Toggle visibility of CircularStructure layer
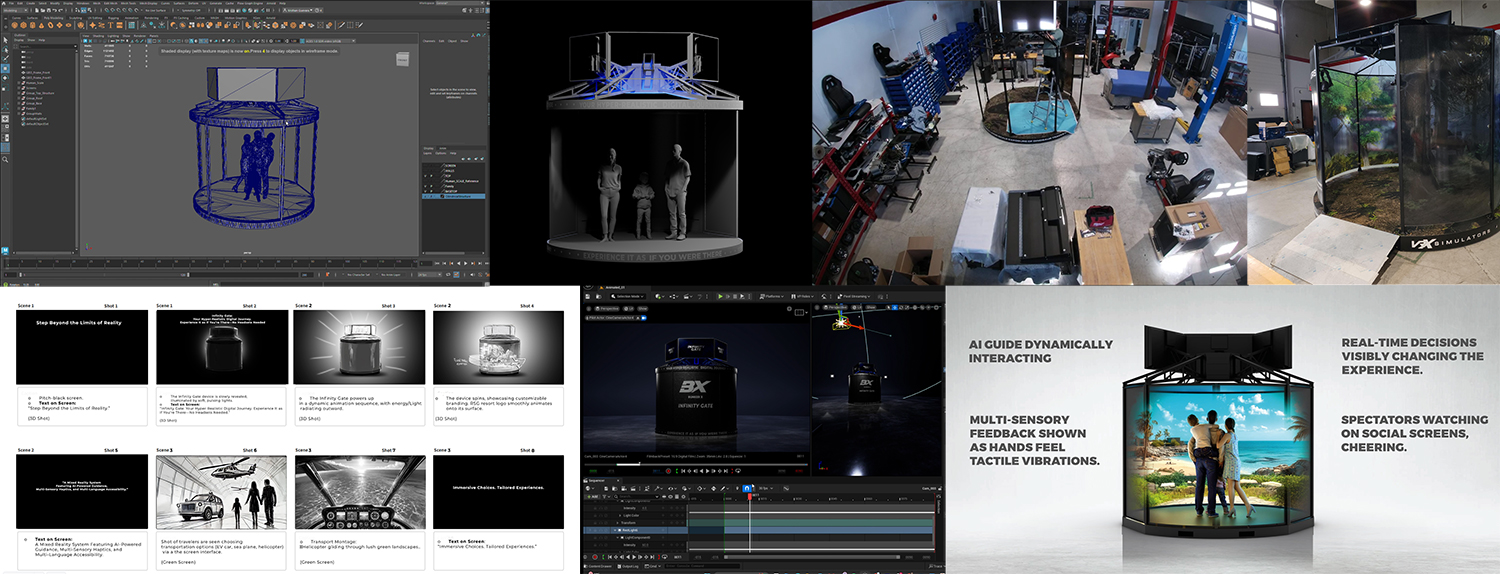 pyautogui.click(x=426, y=197)
